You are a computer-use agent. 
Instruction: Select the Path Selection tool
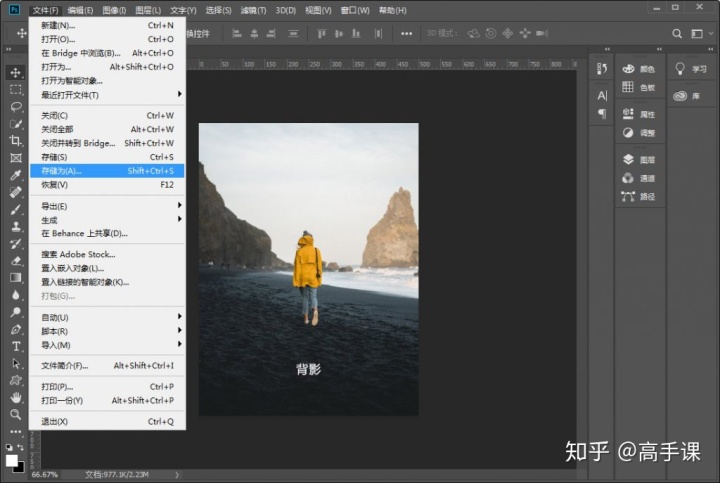coord(16,363)
